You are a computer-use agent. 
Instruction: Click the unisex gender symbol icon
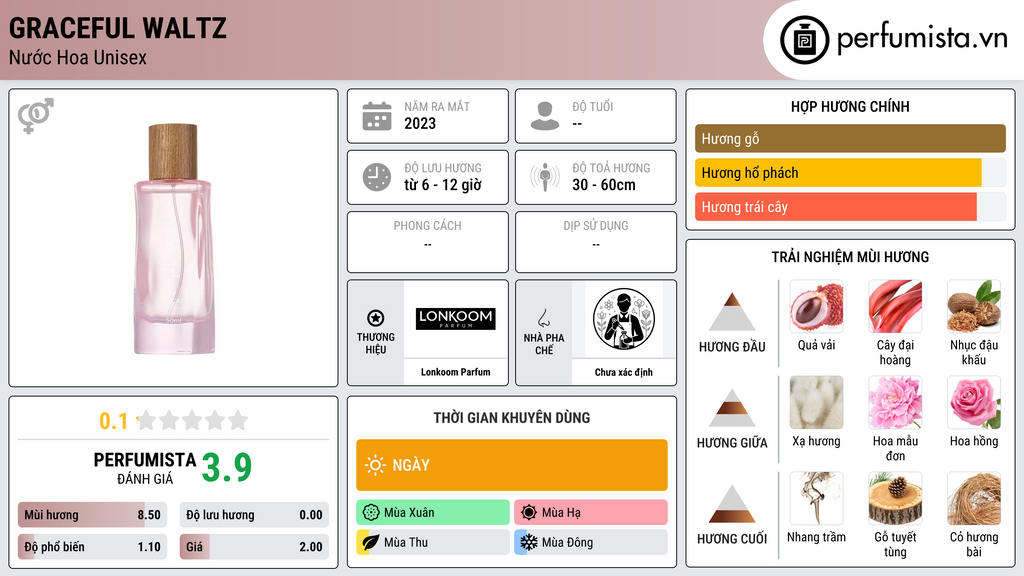(x=35, y=116)
